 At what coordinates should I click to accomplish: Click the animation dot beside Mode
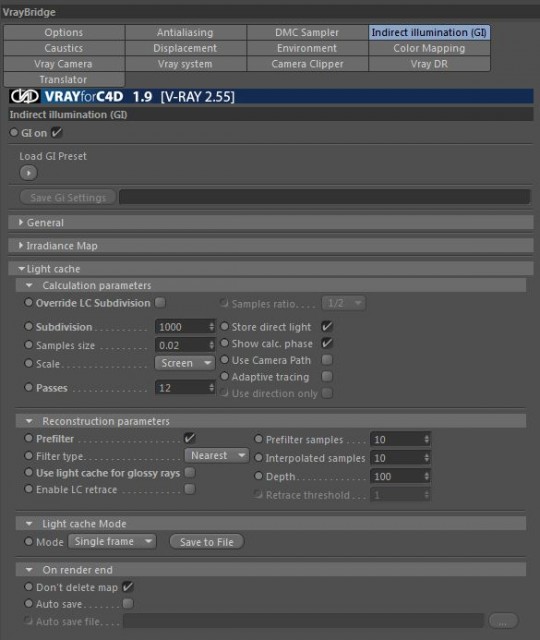pyautogui.click(x=28, y=541)
